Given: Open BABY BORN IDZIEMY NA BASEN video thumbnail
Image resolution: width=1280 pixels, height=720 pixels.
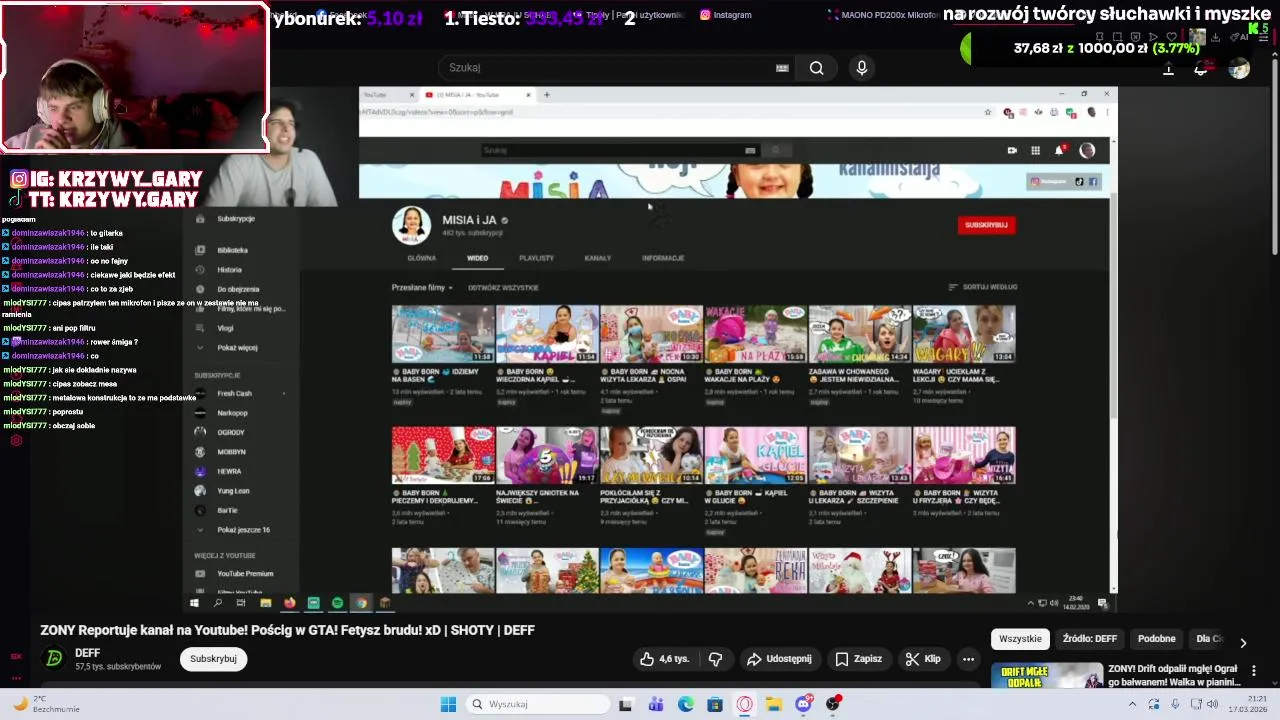Looking at the screenshot, I should tap(443, 333).
